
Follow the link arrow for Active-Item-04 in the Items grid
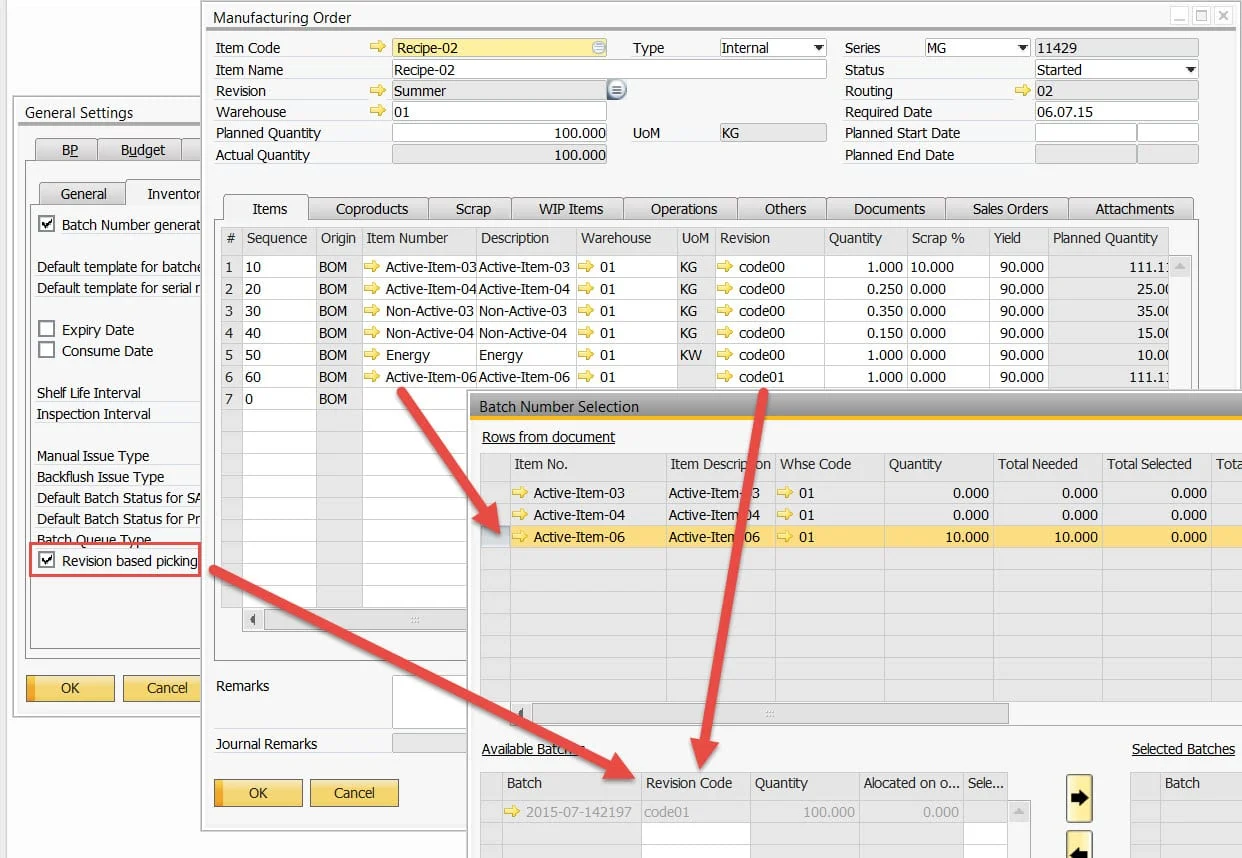click(x=373, y=289)
